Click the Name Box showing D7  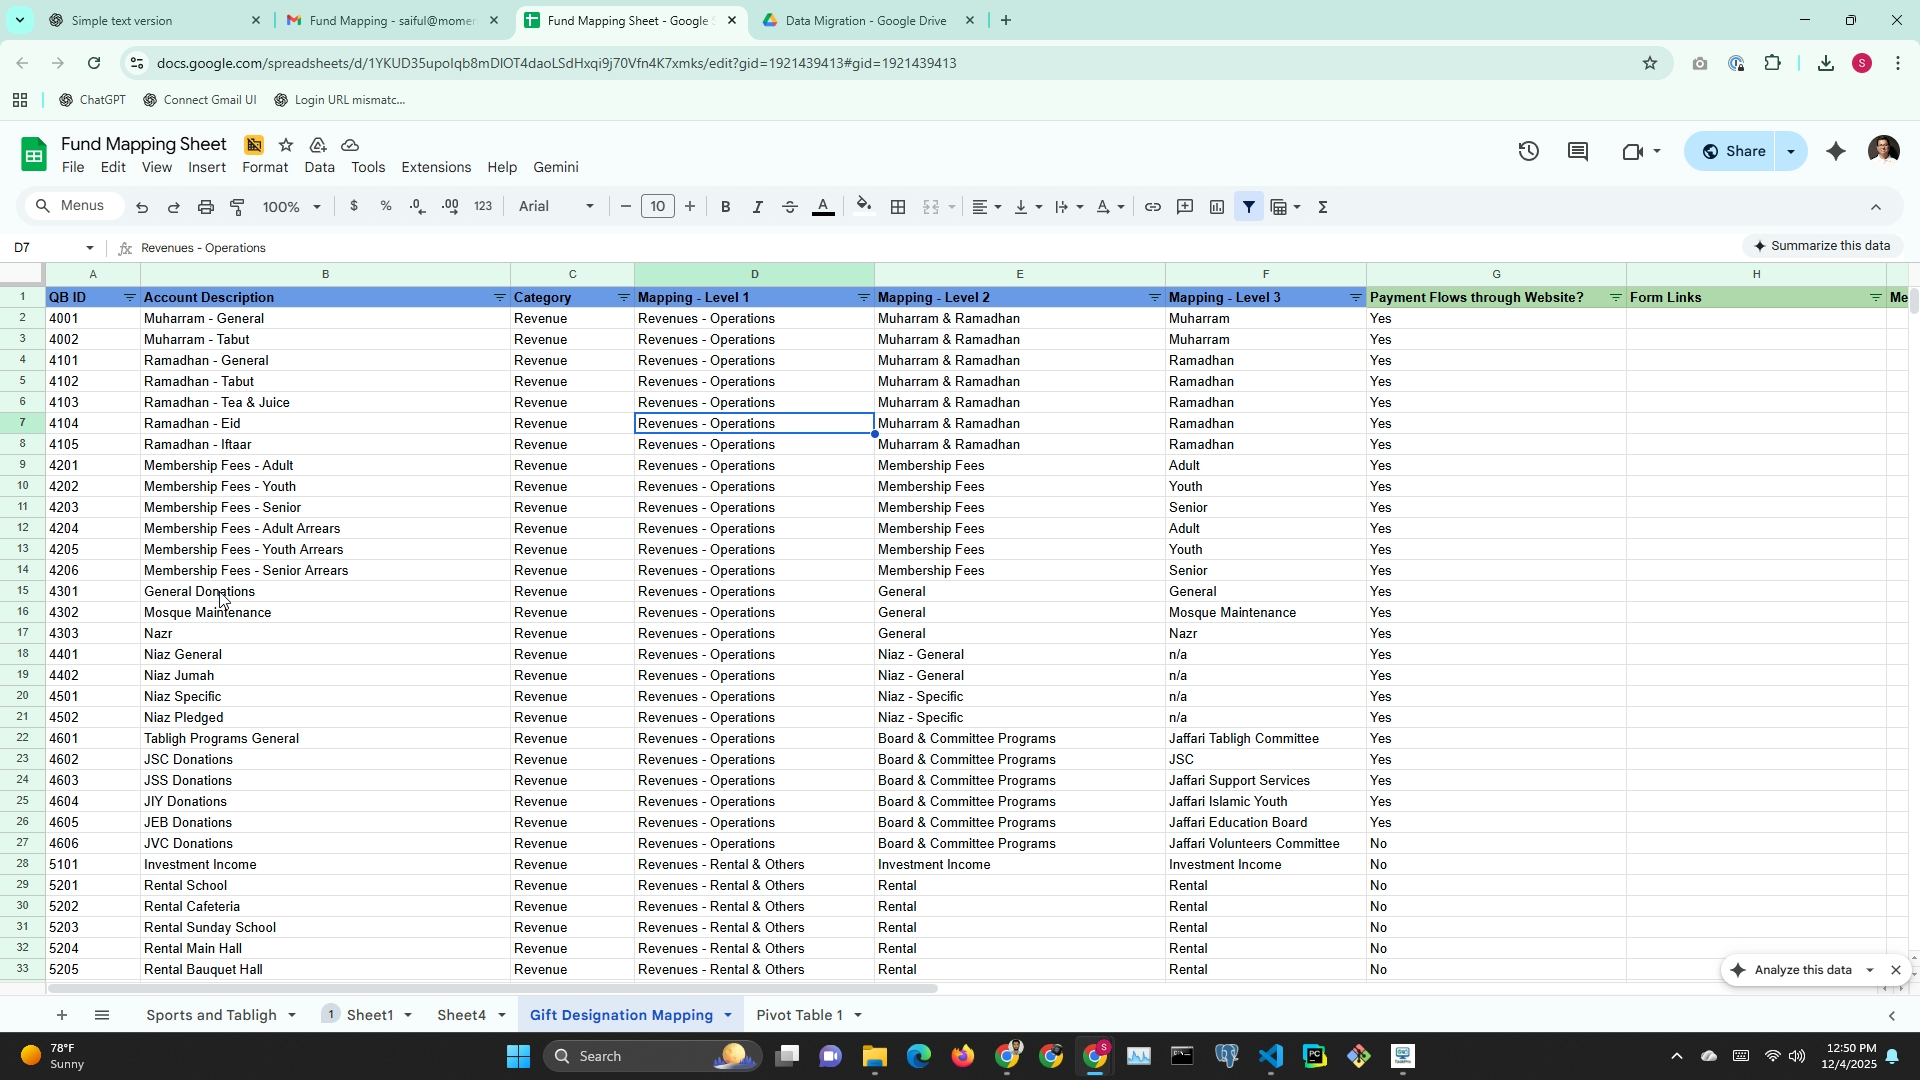(40, 248)
